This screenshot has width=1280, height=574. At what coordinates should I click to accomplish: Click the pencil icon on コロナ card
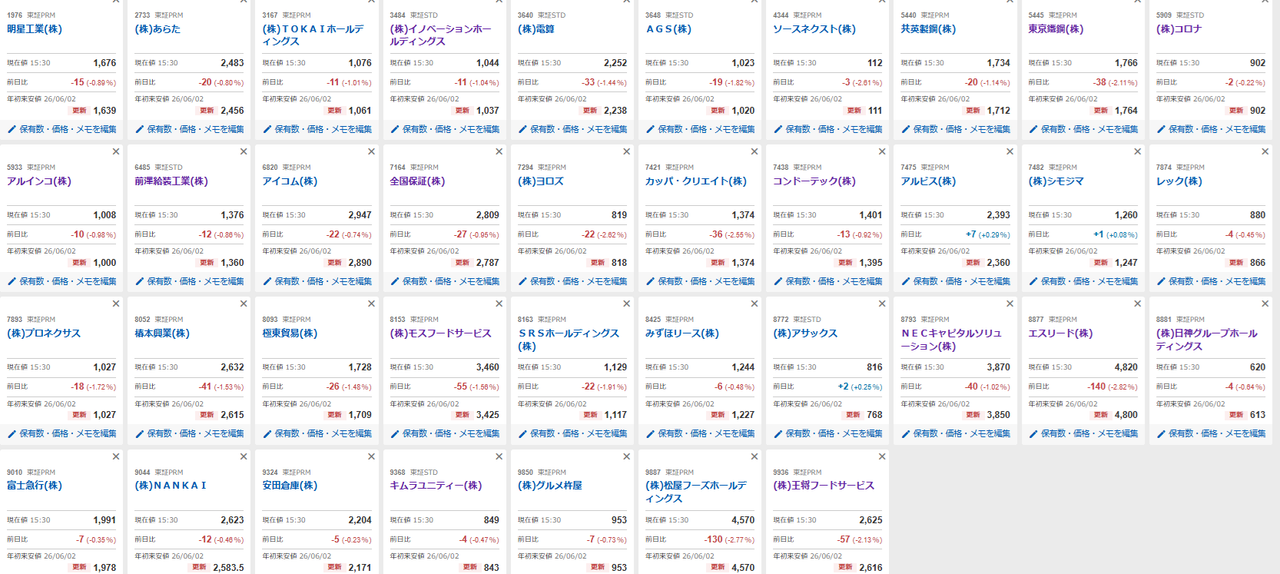1161,129
